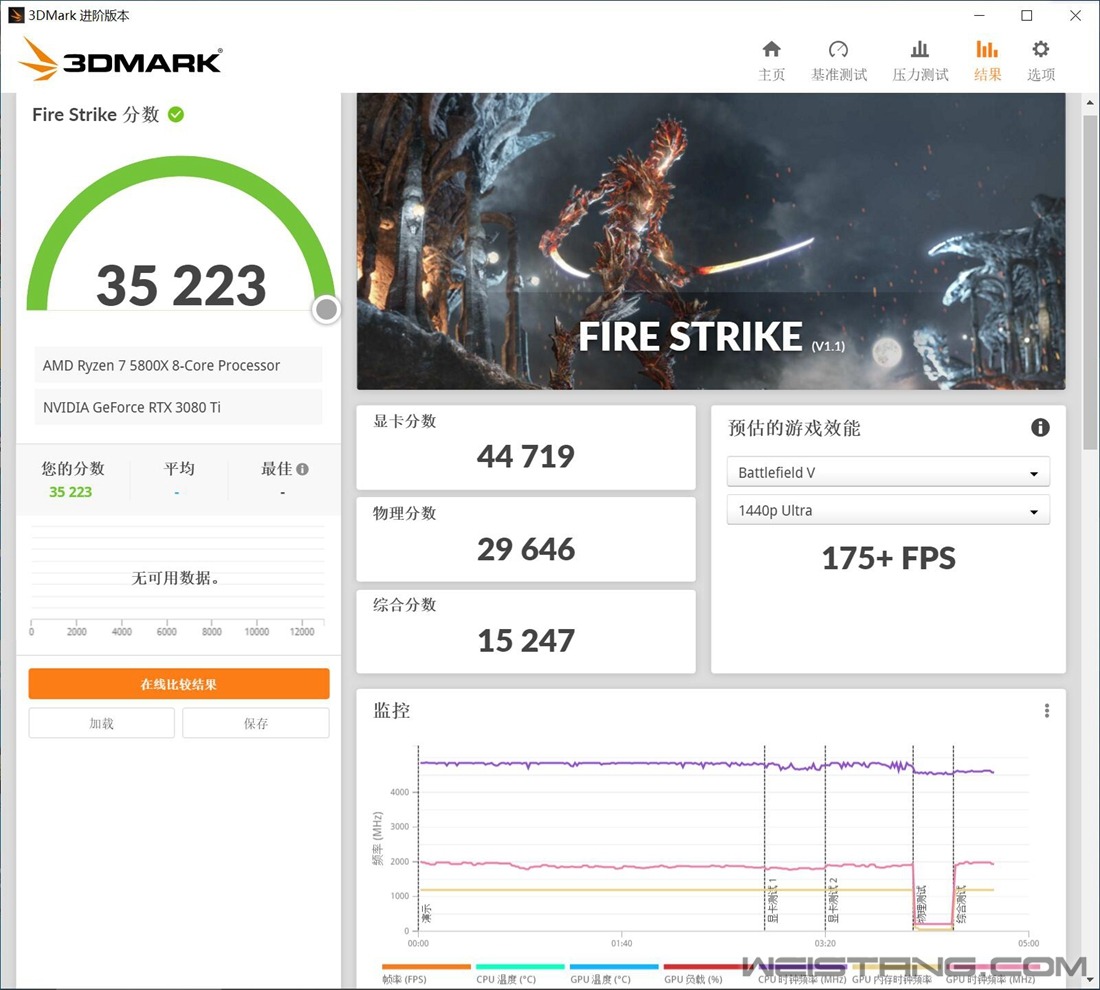Click the 3DMark logo in the header
This screenshot has height=990, width=1100.
point(119,59)
